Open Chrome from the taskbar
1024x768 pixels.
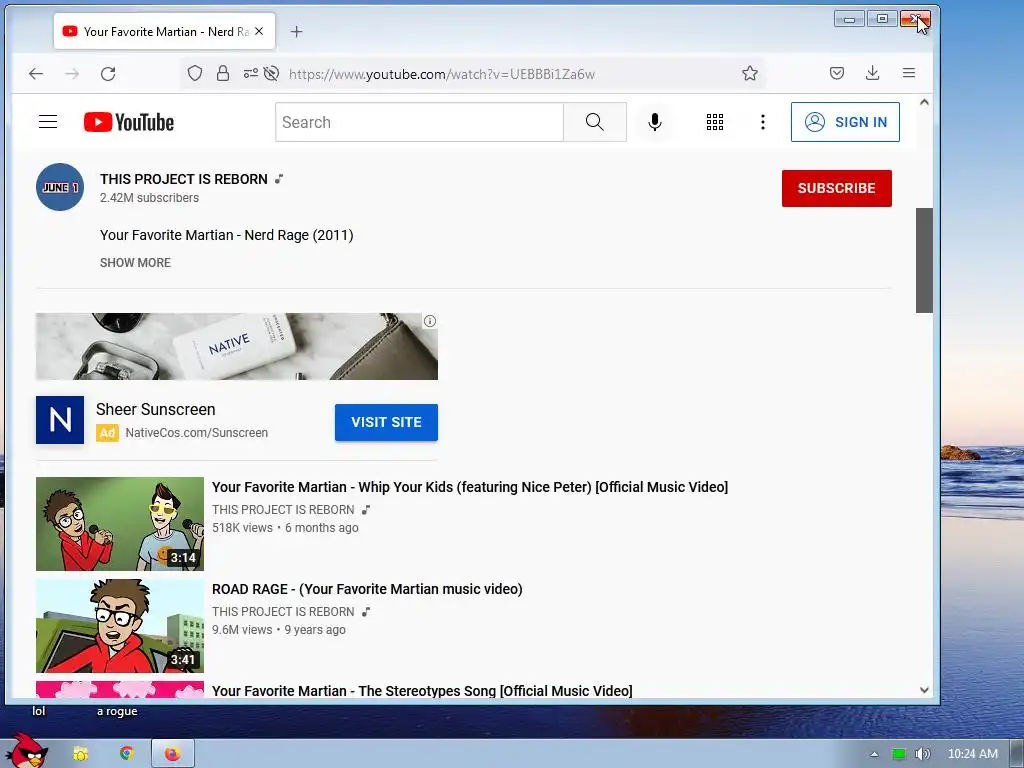click(x=126, y=753)
